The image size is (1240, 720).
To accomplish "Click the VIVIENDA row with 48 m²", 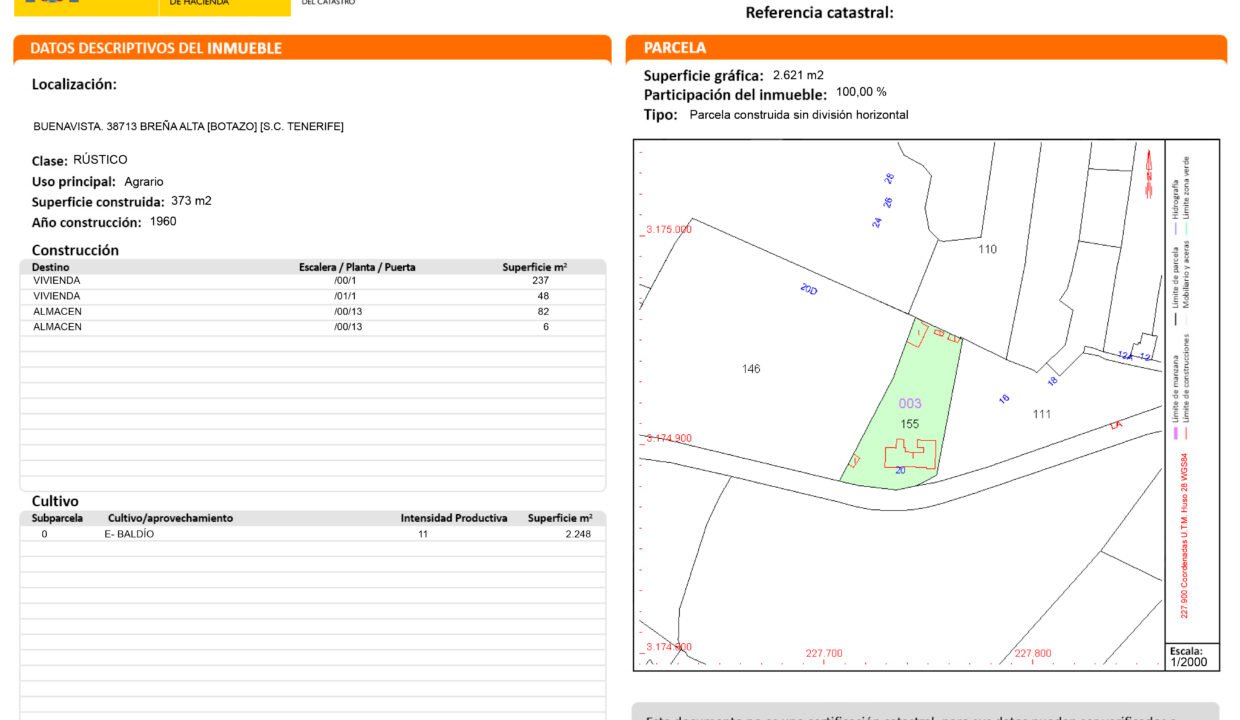I will pos(313,296).
